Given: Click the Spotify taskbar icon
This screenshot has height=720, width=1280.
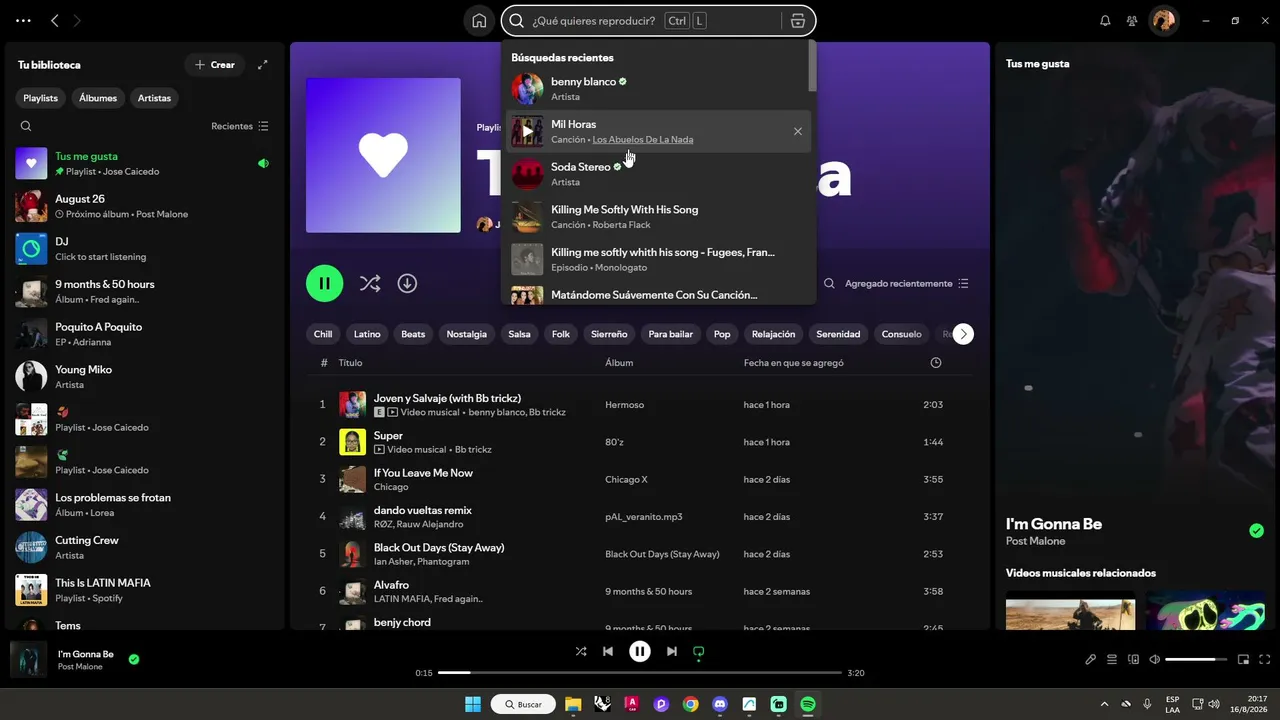Looking at the screenshot, I should (x=808, y=704).
